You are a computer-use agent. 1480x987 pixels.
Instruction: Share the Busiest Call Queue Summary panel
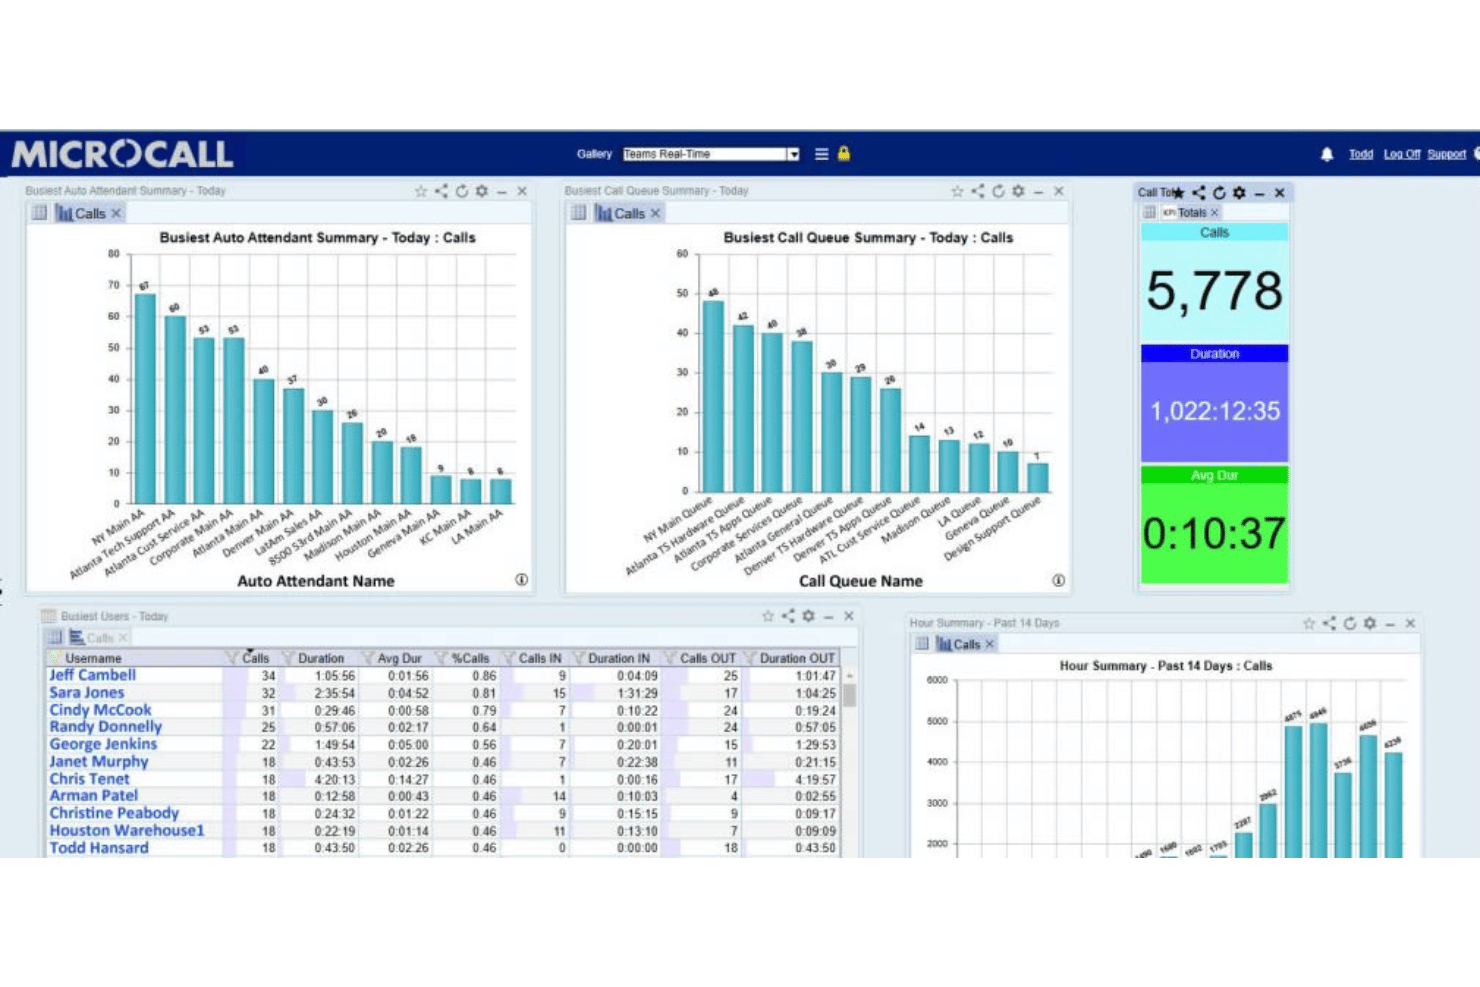pos(978,191)
